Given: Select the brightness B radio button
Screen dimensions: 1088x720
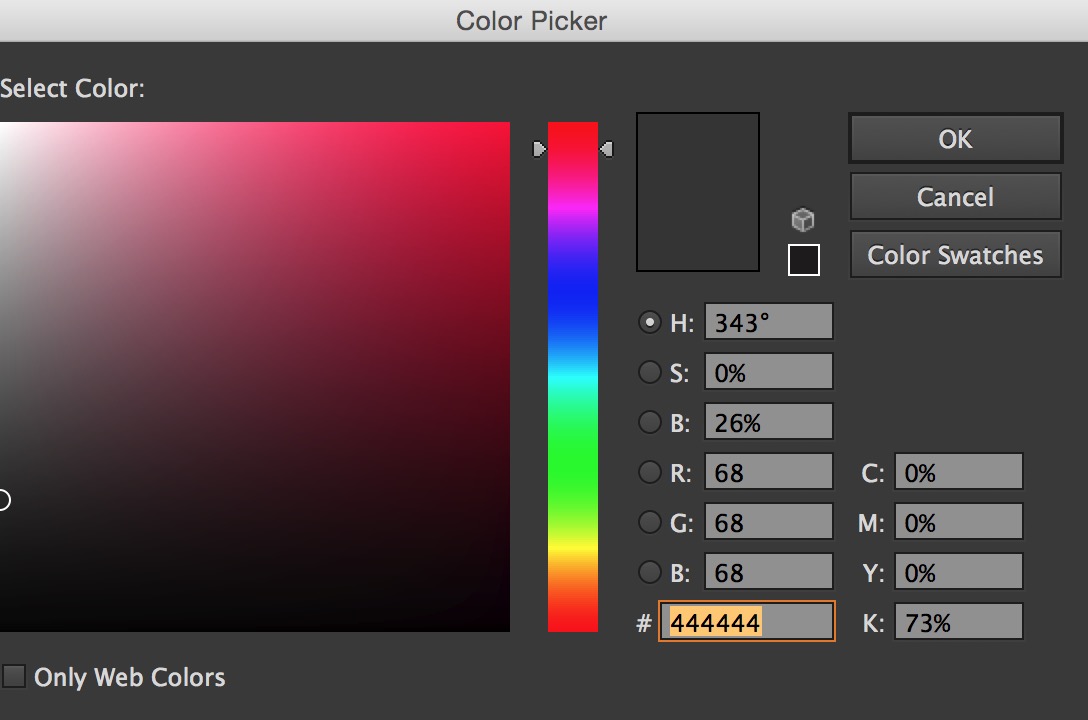Looking at the screenshot, I should pyautogui.click(x=649, y=422).
